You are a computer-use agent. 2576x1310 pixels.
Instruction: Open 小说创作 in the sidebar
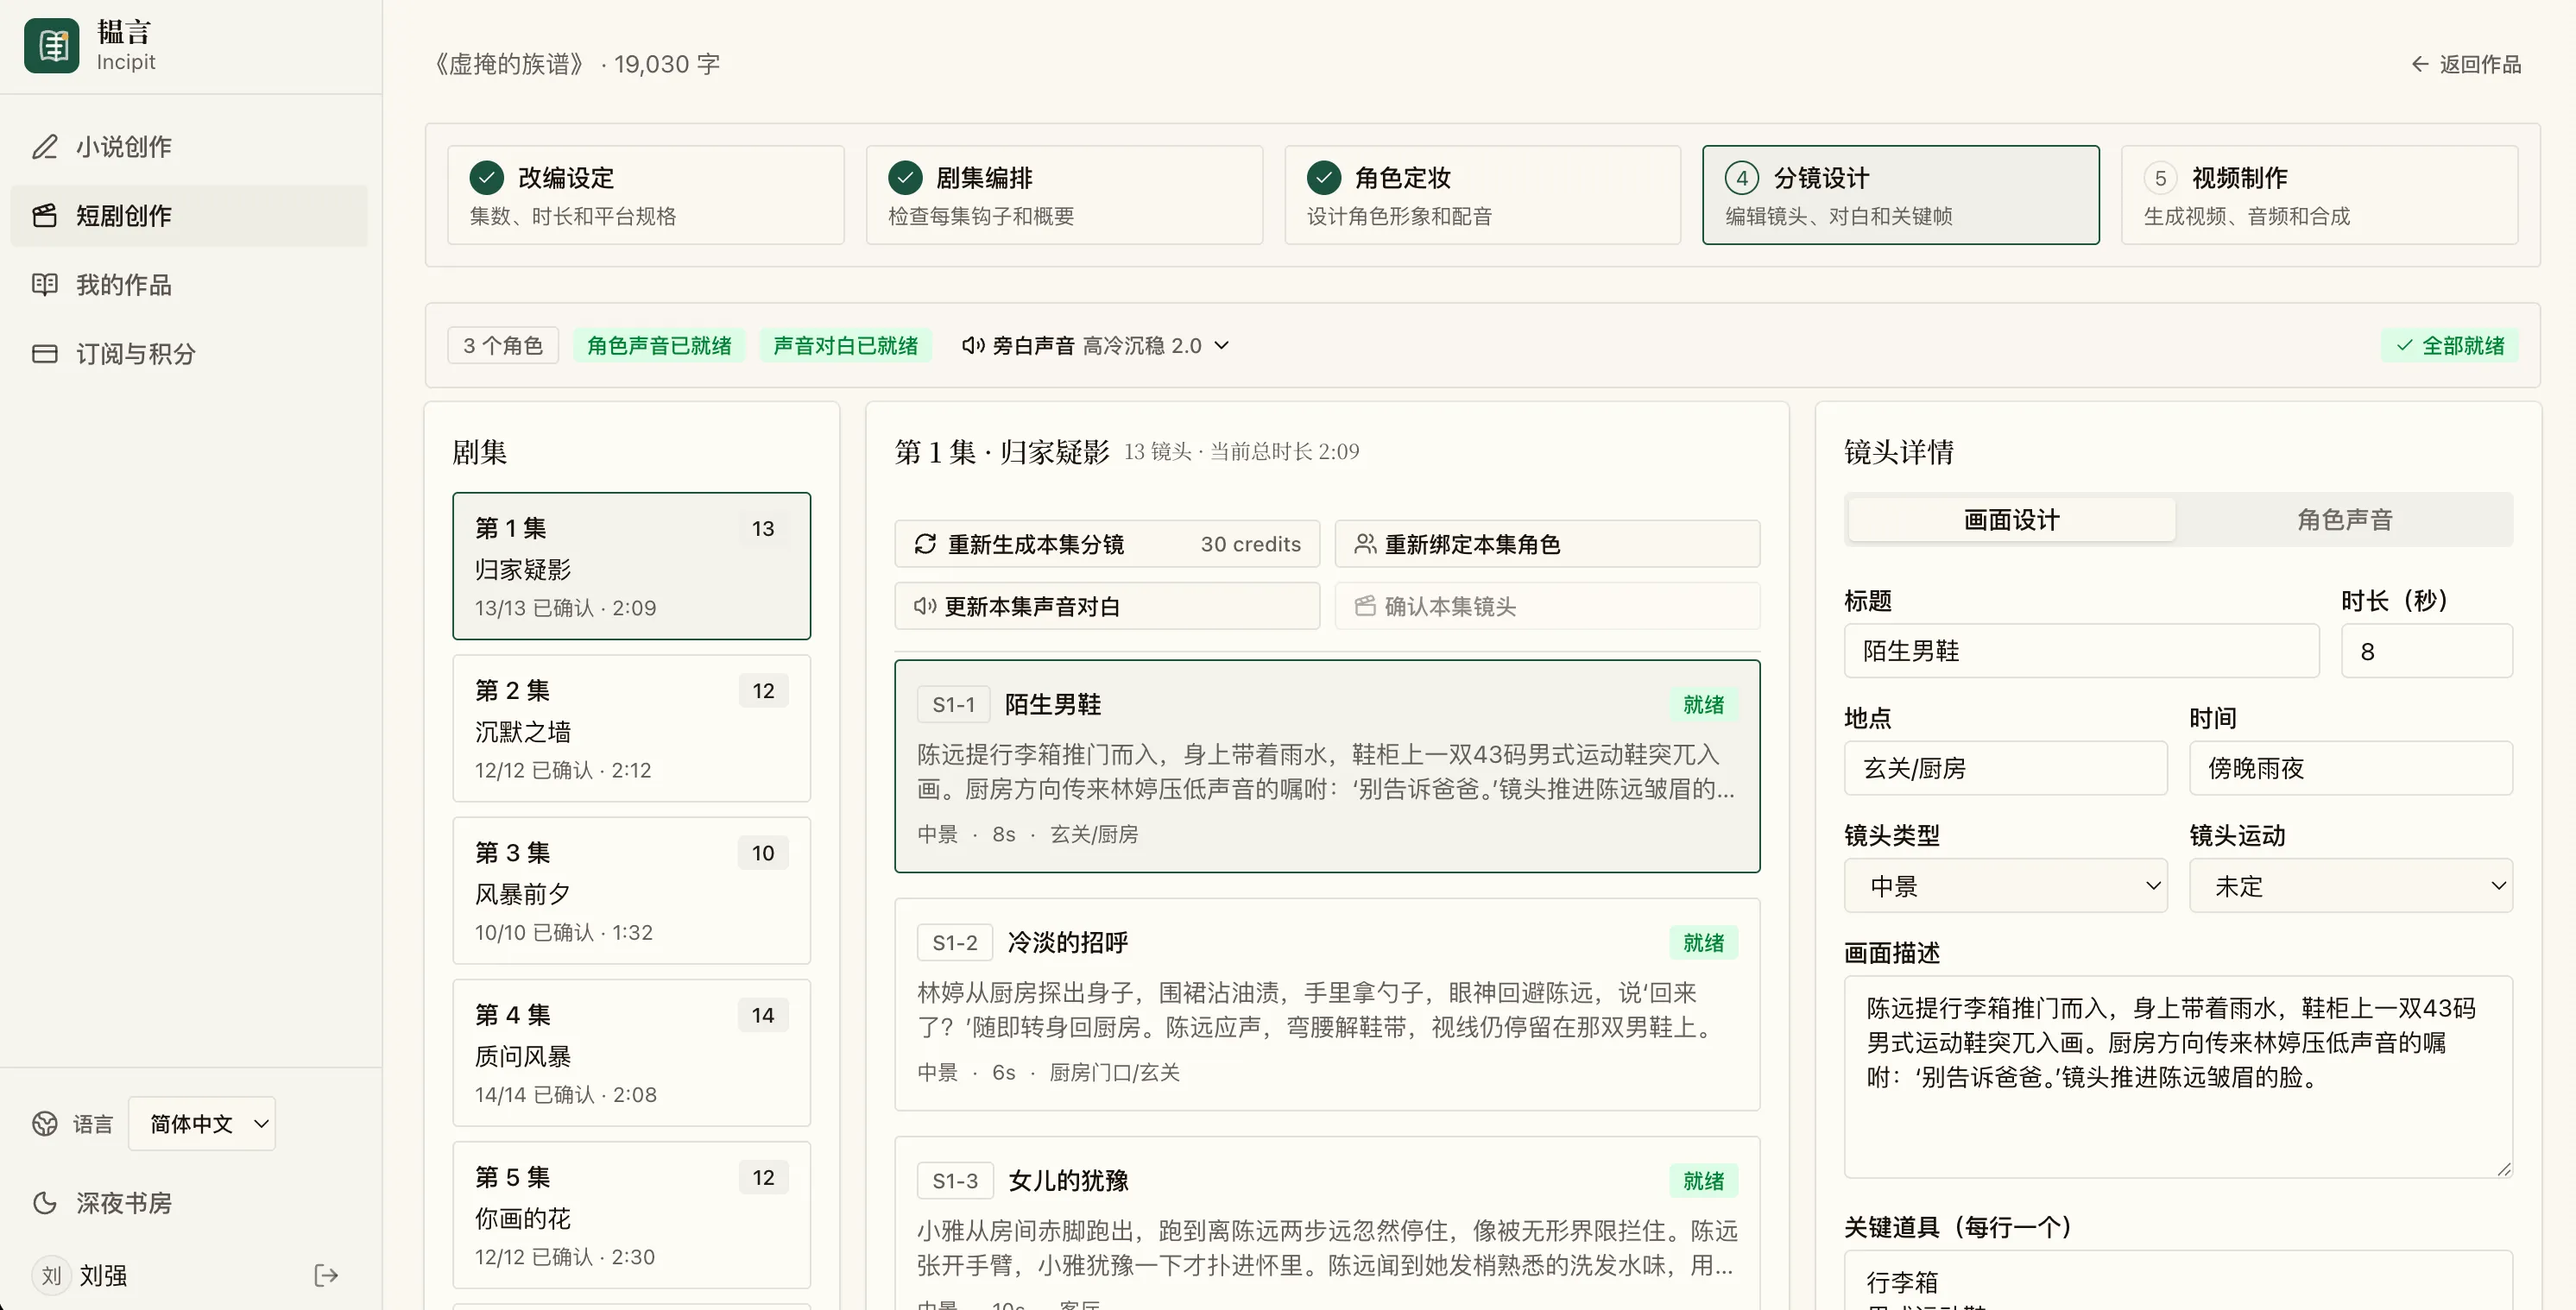tap(189, 147)
